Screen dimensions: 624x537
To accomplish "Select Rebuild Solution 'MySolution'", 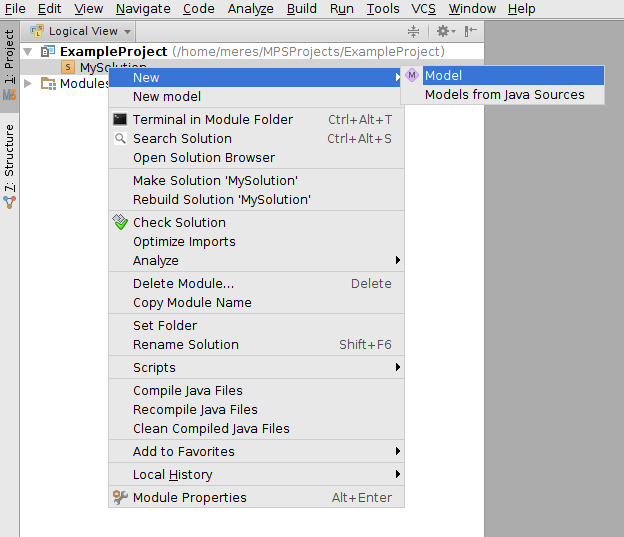I will tap(256, 199).
